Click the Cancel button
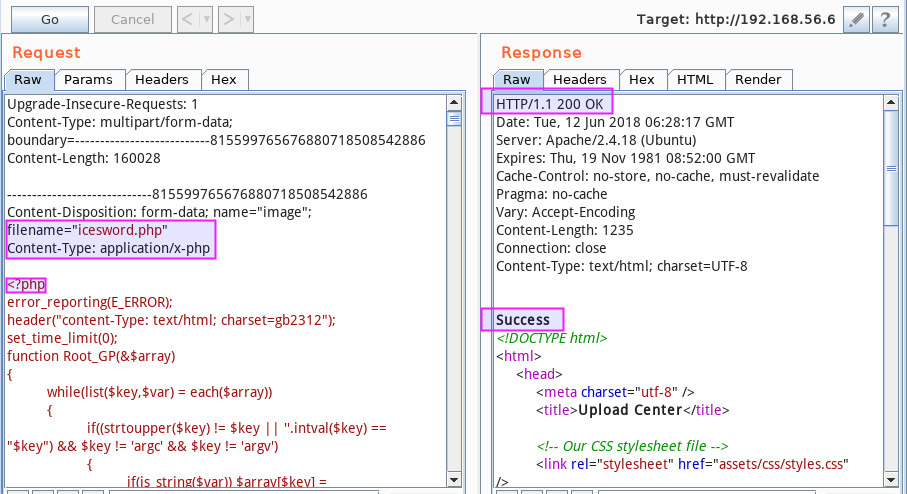Viewport: 907px width, 494px height. (132, 20)
